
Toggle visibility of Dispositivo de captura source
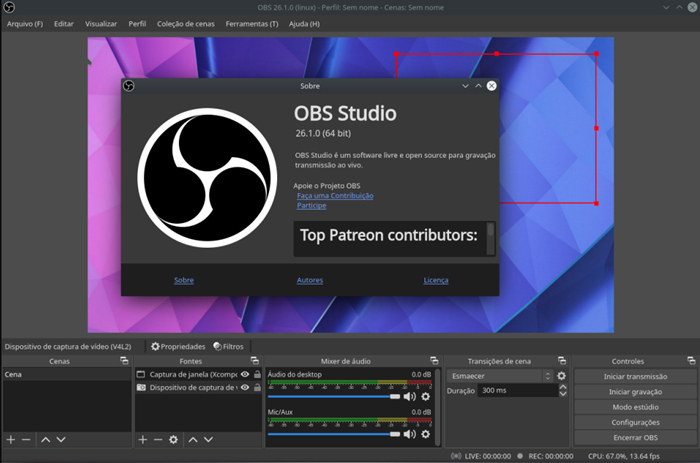point(244,387)
